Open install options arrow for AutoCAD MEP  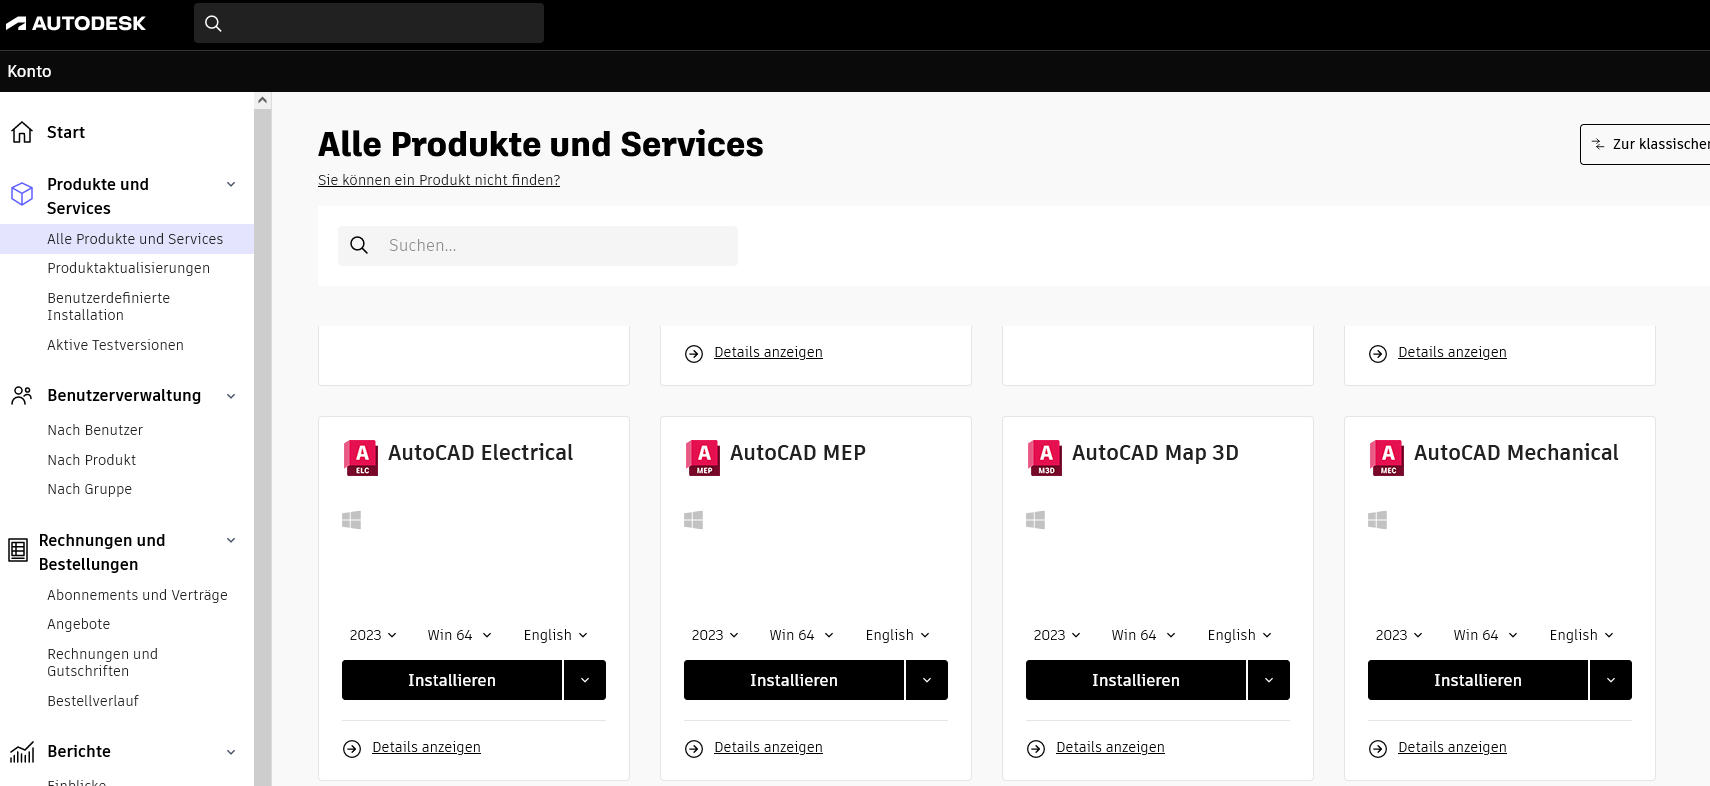(927, 680)
